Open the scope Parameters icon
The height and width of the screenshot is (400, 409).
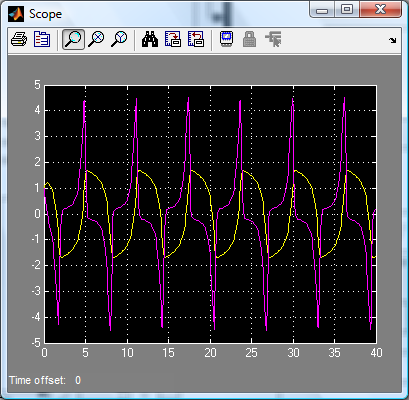42,40
